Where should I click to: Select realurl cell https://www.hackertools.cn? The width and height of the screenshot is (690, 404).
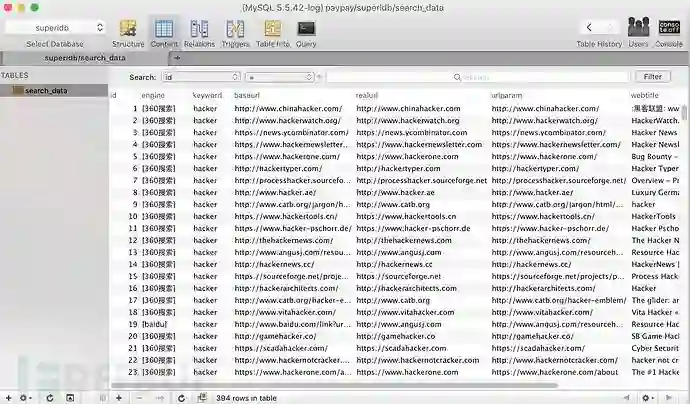406,216
